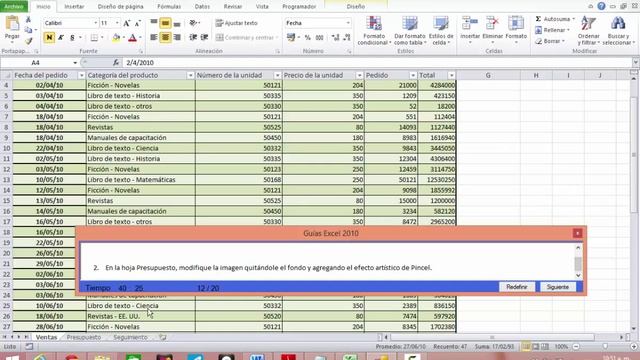Click increase decimals icon
640x360 pixels.
pos(335,38)
